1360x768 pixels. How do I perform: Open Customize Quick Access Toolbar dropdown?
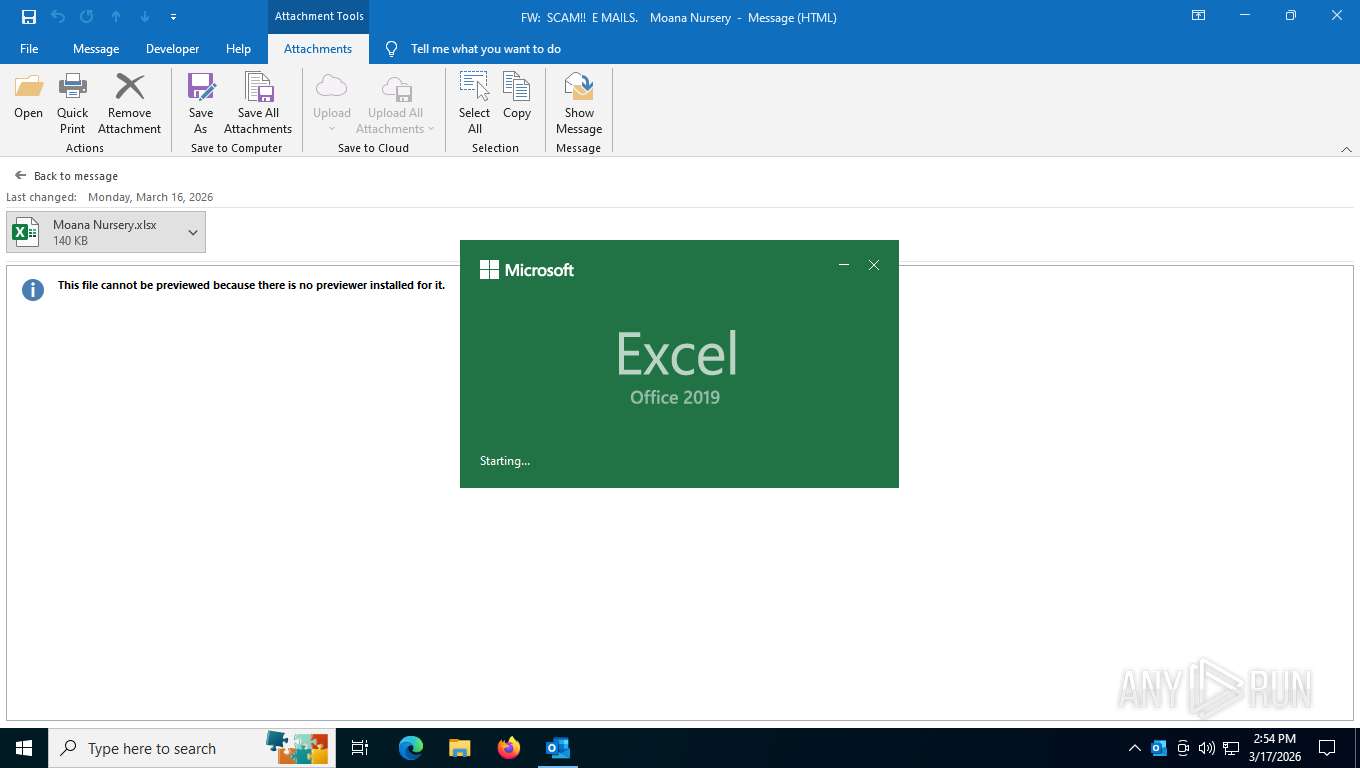pos(173,17)
